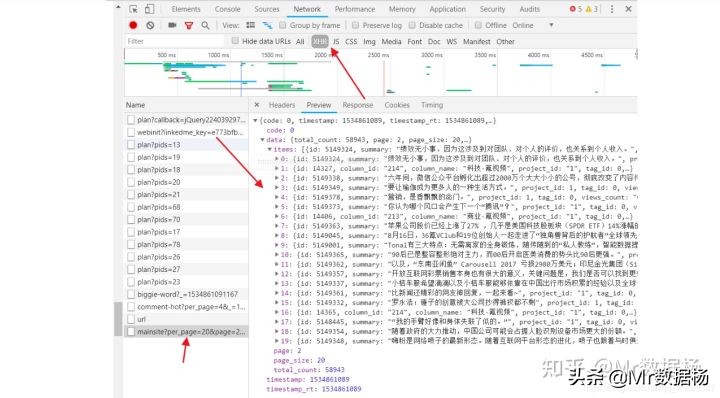The image size is (720, 398).
Task: Open the Timing tab in details
Action: [432, 105]
